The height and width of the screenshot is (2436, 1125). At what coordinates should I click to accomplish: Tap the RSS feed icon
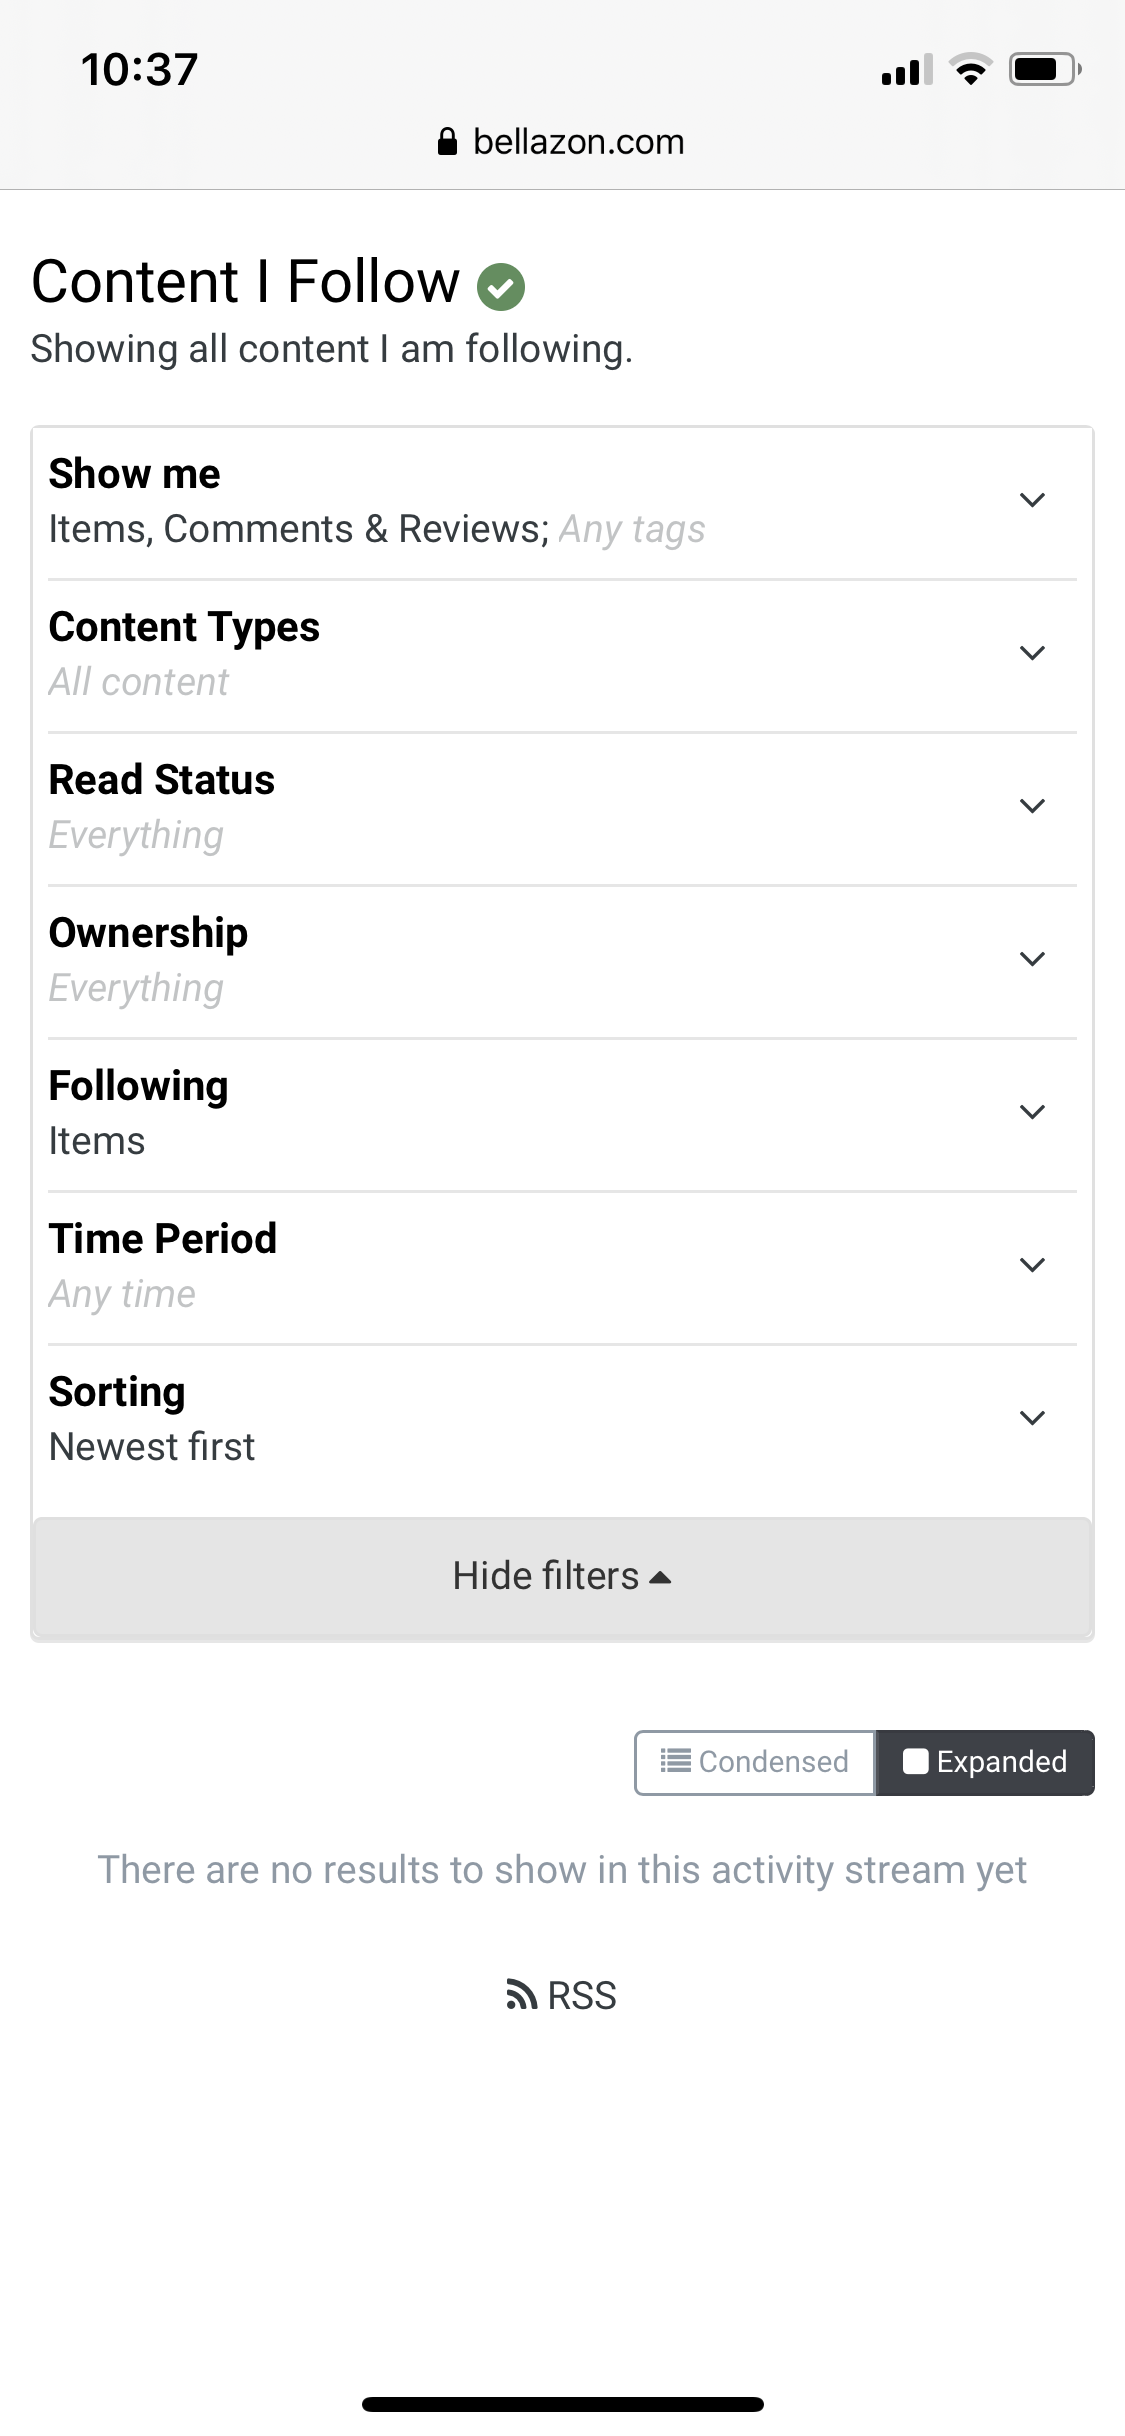point(521,1994)
